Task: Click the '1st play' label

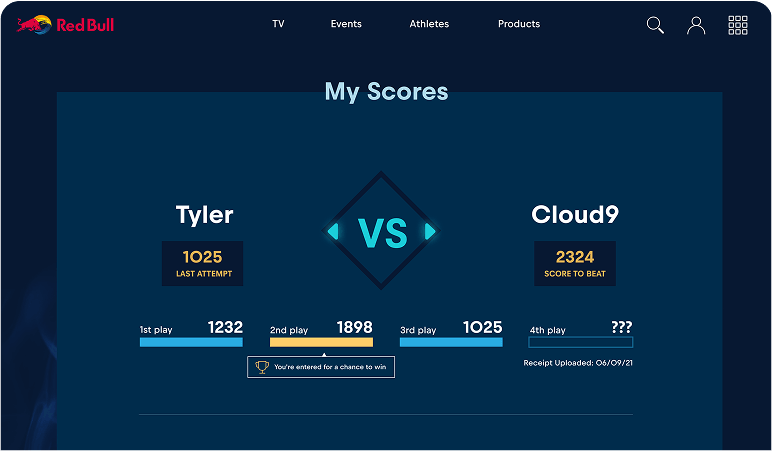Action: point(156,330)
